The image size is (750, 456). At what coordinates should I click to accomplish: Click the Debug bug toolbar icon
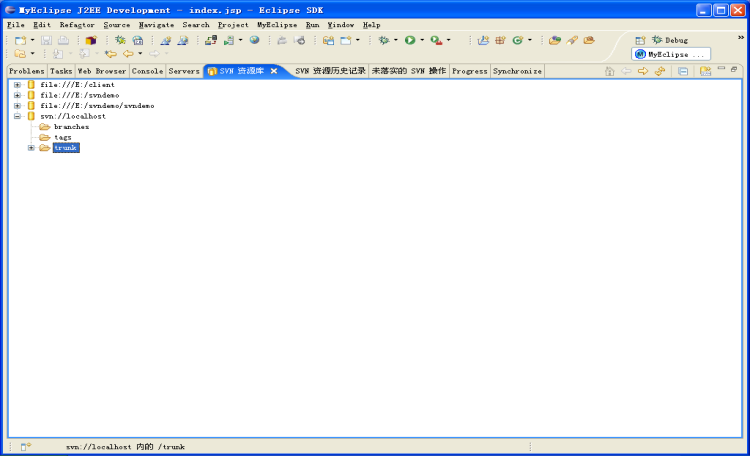coord(384,41)
